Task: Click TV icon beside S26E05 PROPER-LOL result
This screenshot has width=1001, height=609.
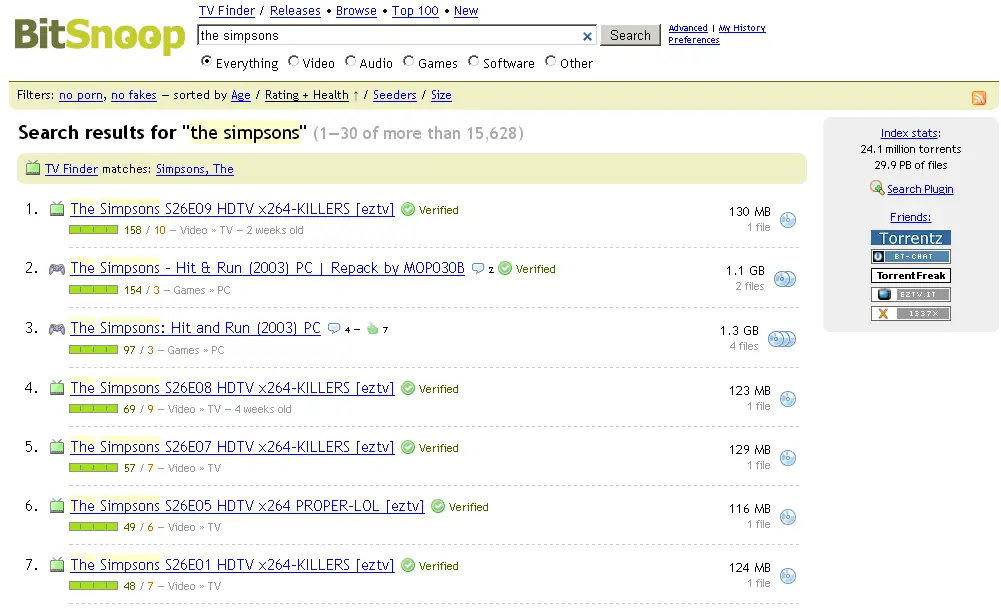Action: (57, 506)
